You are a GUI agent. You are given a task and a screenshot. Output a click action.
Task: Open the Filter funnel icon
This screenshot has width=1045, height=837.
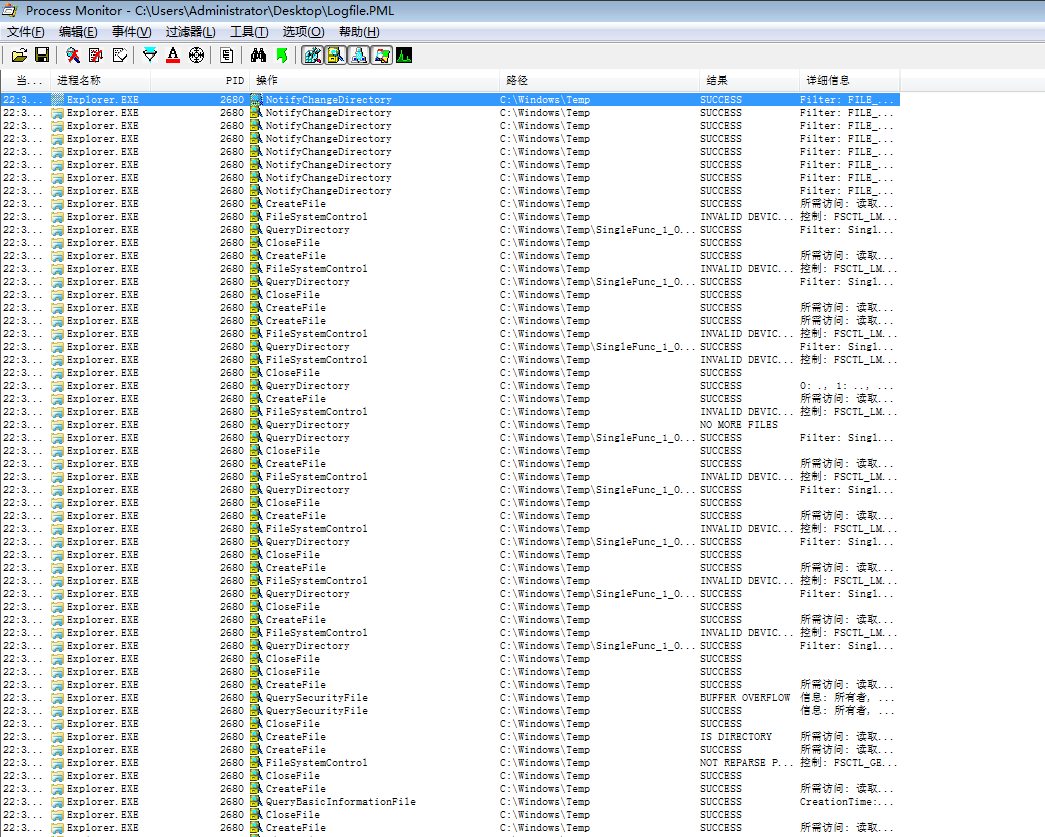(150, 55)
